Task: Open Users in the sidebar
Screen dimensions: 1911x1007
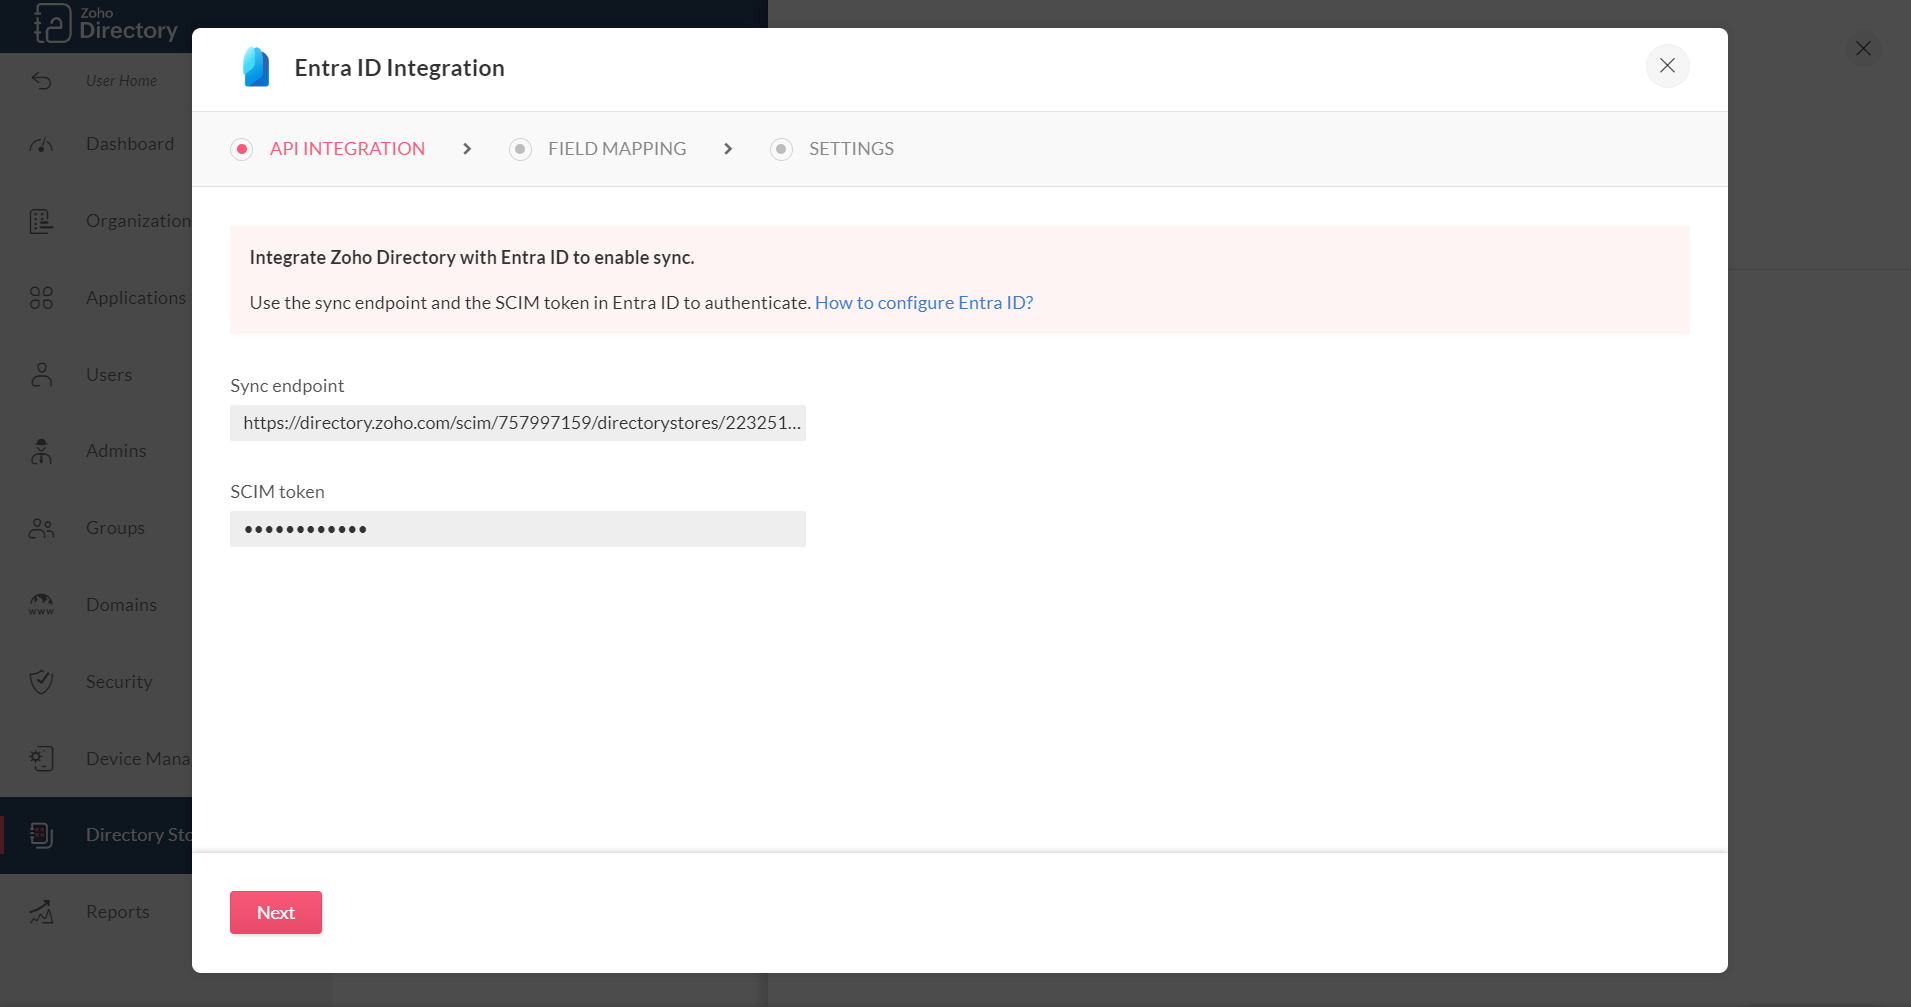Action: tap(109, 375)
